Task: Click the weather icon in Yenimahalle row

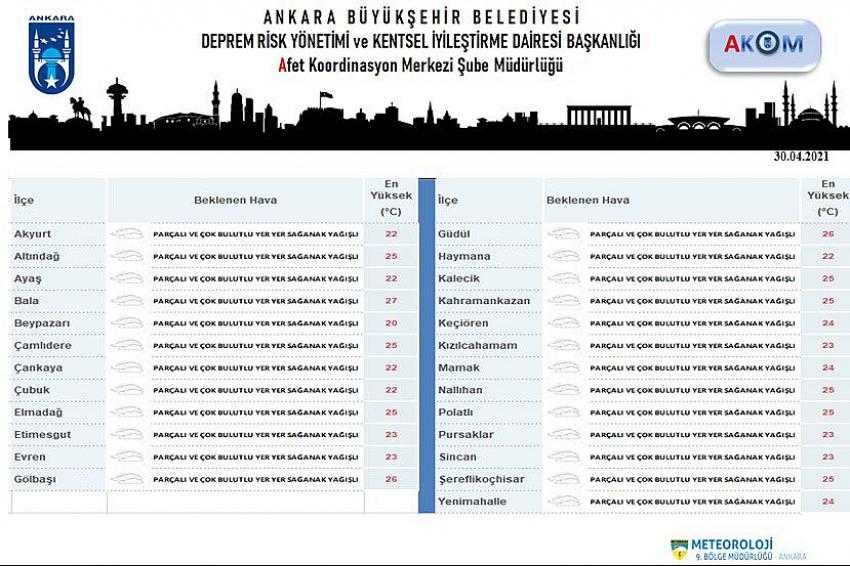Action: tap(565, 502)
